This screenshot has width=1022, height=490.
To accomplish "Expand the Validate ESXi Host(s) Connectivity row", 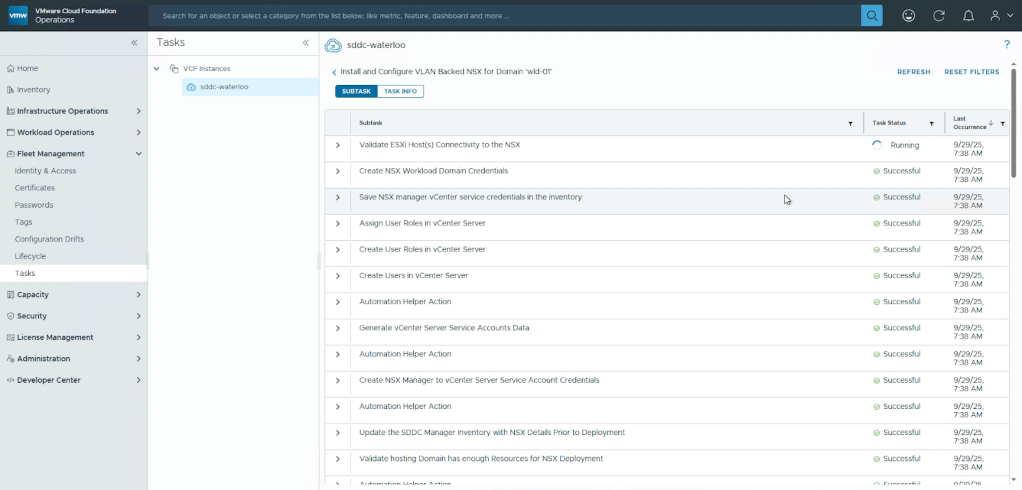I will 338,146.
